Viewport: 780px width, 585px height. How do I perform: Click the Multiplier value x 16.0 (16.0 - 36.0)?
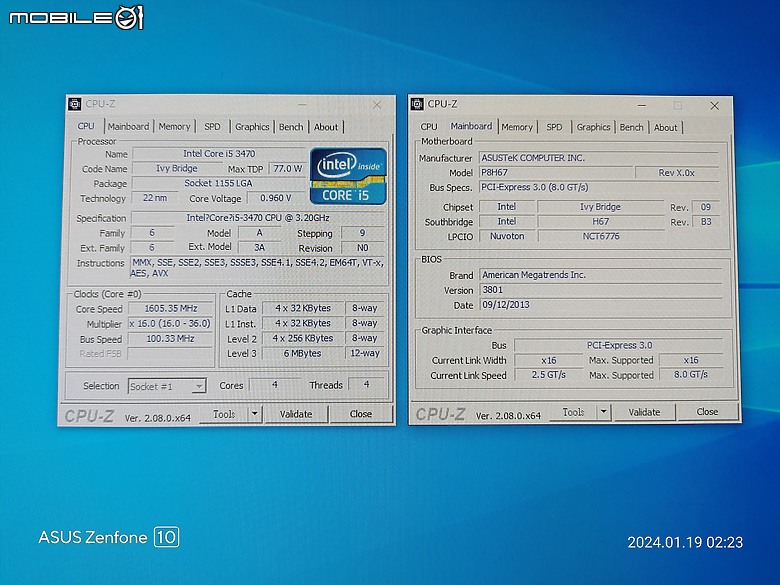(x=170, y=323)
